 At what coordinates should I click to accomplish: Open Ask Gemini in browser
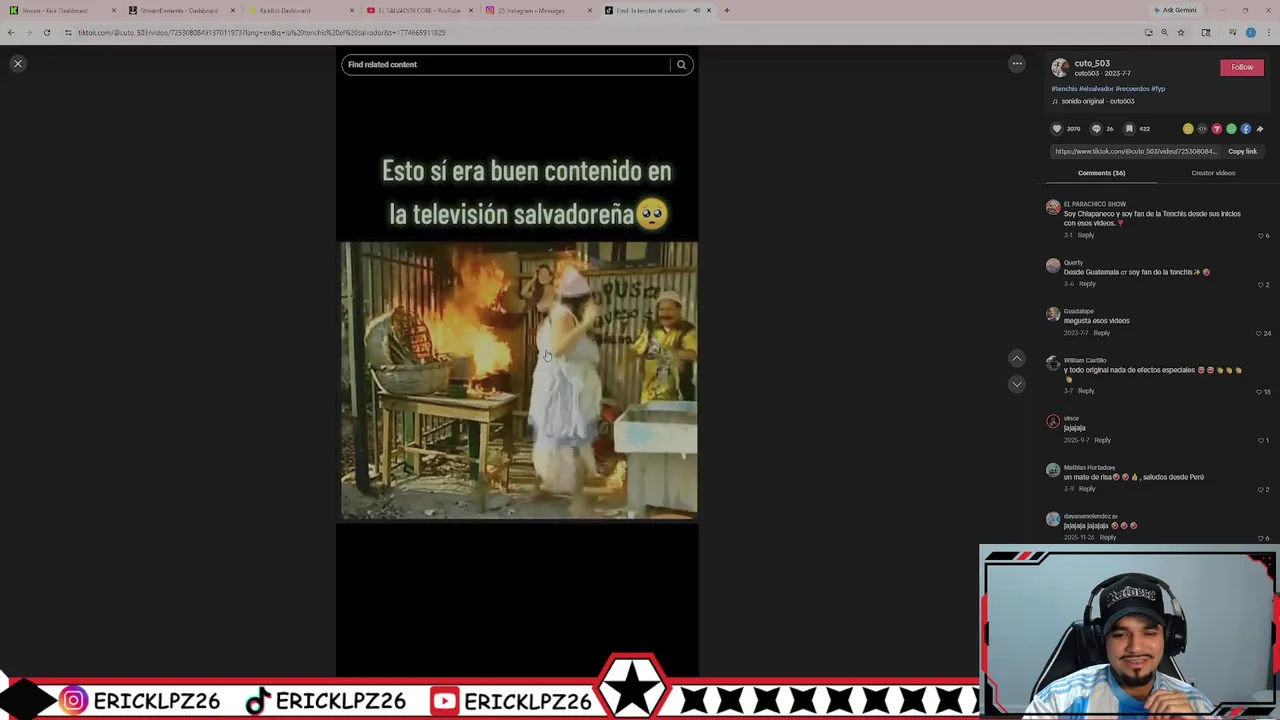(1175, 11)
